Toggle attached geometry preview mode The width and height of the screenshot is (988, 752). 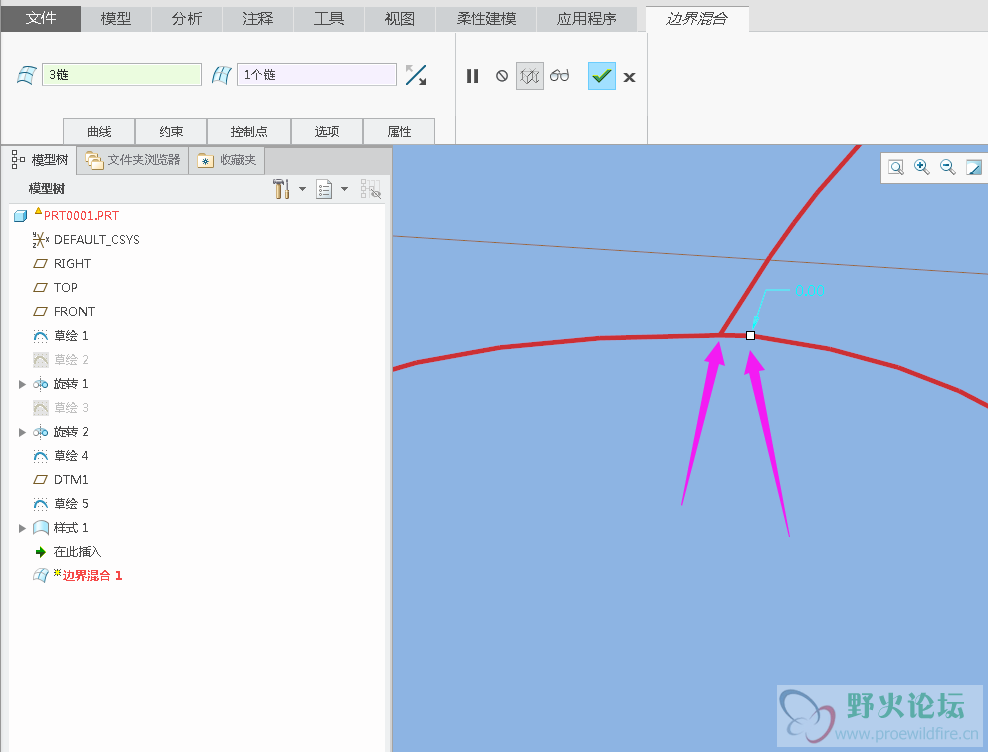tap(530, 76)
